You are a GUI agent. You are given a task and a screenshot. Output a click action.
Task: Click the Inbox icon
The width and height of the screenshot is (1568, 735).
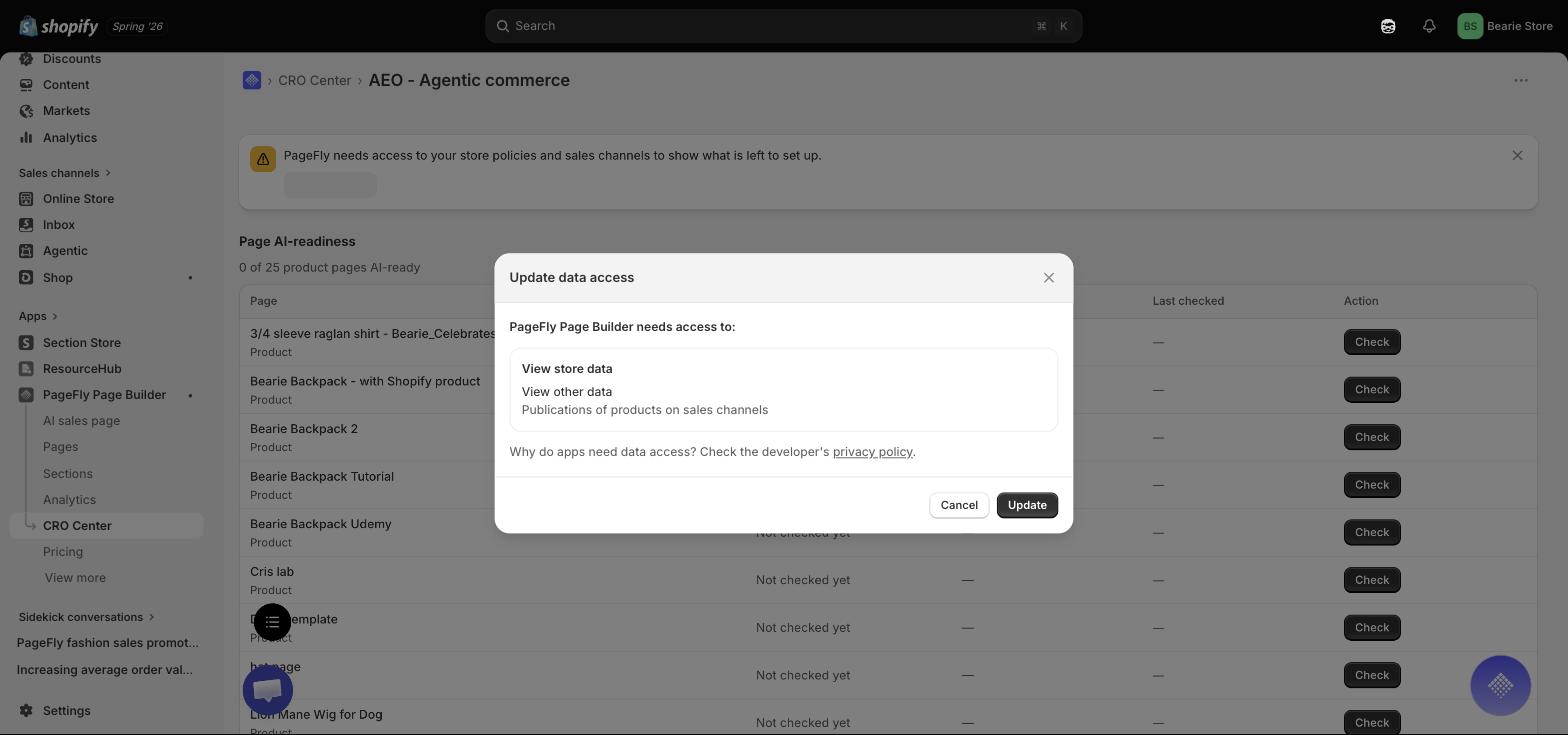pyautogui.click(x=26, y=225)
